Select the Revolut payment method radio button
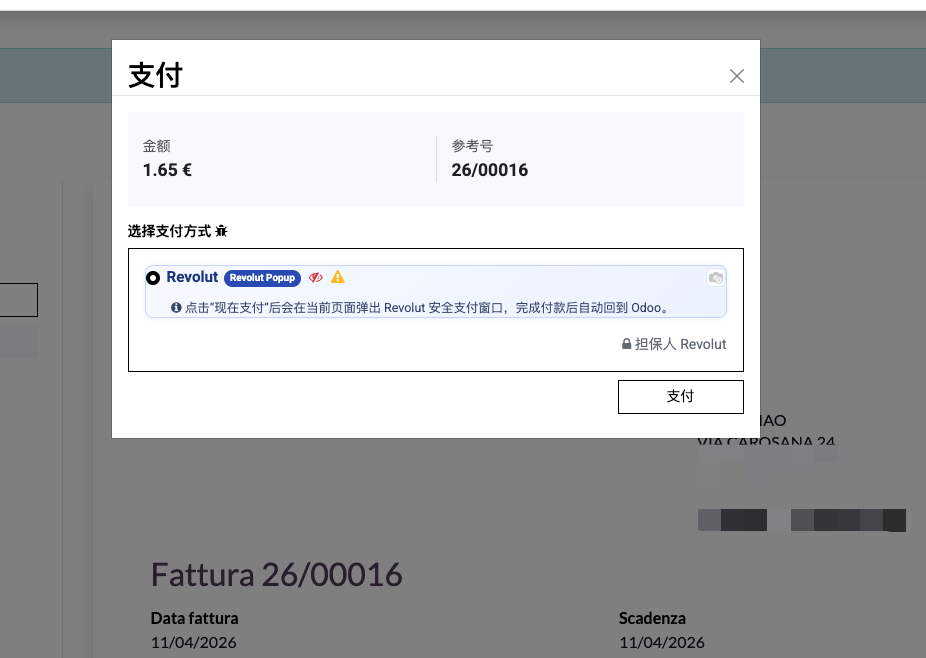 point(153,277)
